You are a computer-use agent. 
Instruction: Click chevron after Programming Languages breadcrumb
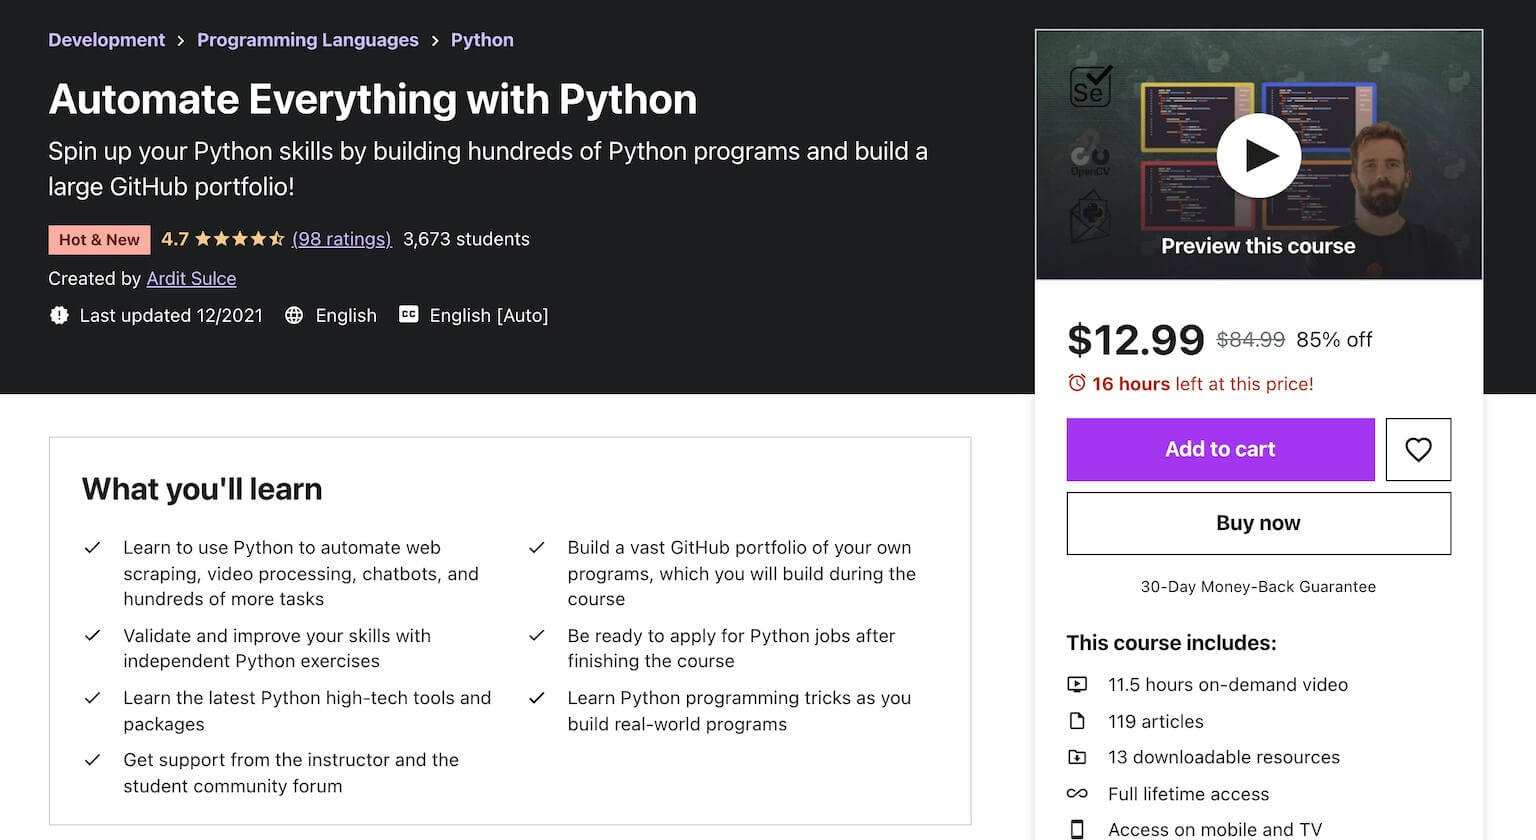pyautogui.click(x=435, y=41)
